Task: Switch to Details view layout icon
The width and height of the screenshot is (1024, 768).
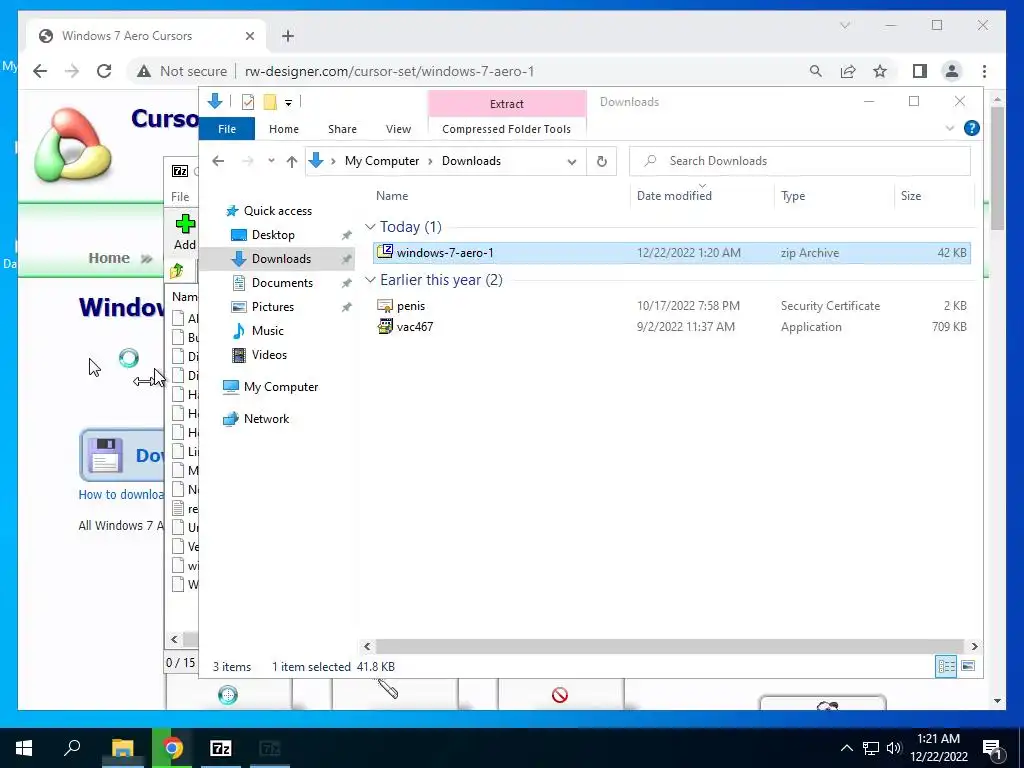Action: tap(946, 666)
